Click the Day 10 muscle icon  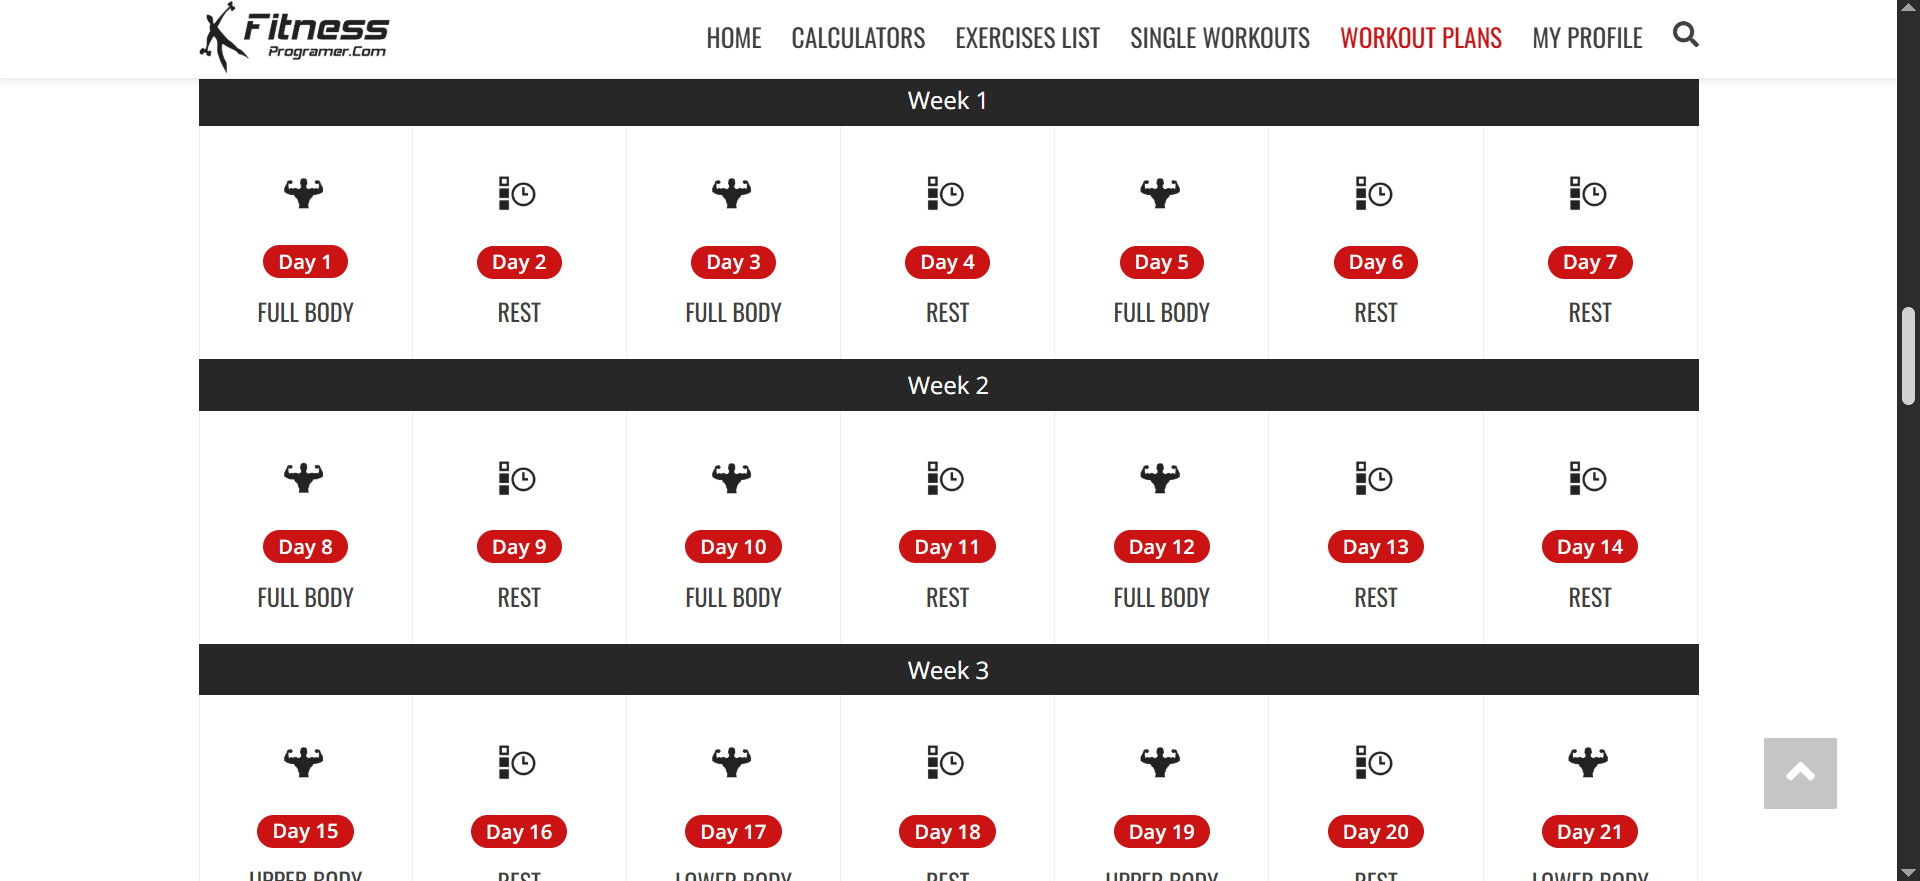click(732, 477)
